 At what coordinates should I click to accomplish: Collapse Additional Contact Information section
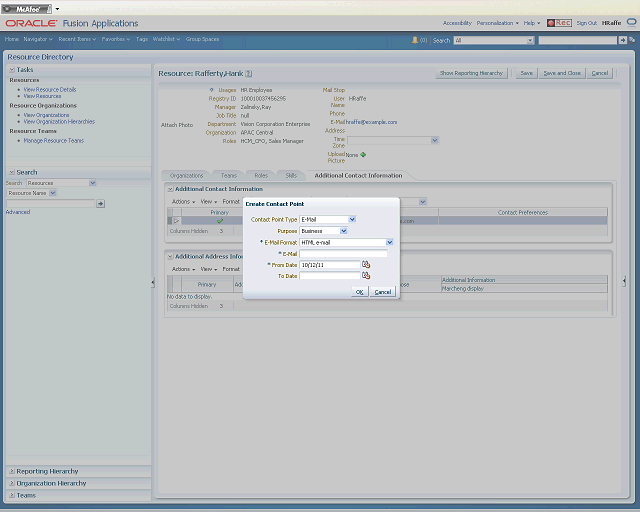click(x=171, y=189)
